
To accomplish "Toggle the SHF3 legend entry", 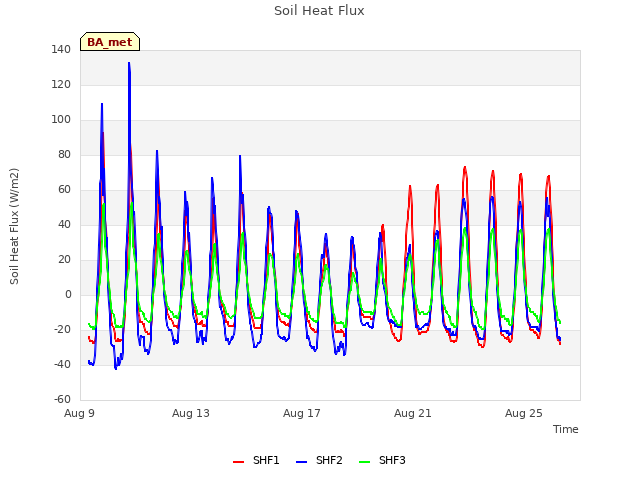I will pos(382,460).
